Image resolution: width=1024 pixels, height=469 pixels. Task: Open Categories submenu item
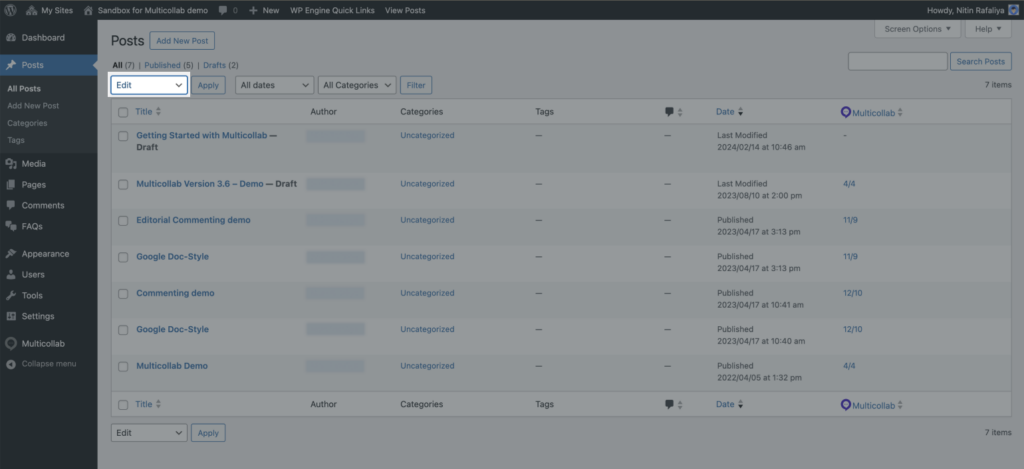pos(27,123)
